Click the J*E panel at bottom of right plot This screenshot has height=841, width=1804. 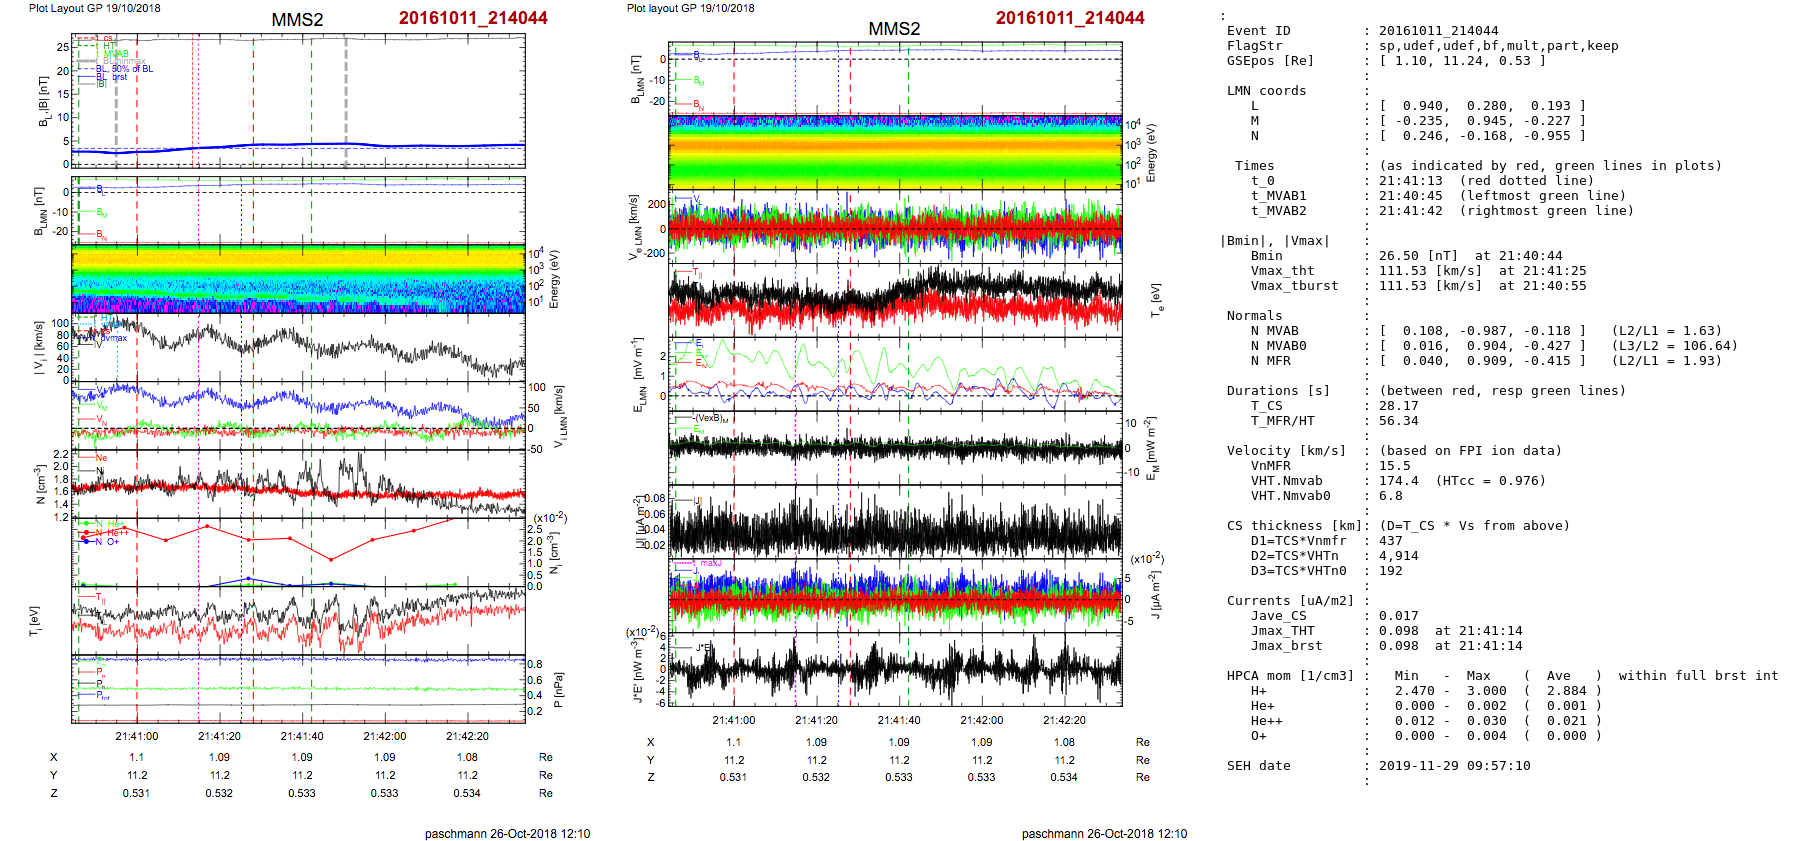click(x=895, y=668)
